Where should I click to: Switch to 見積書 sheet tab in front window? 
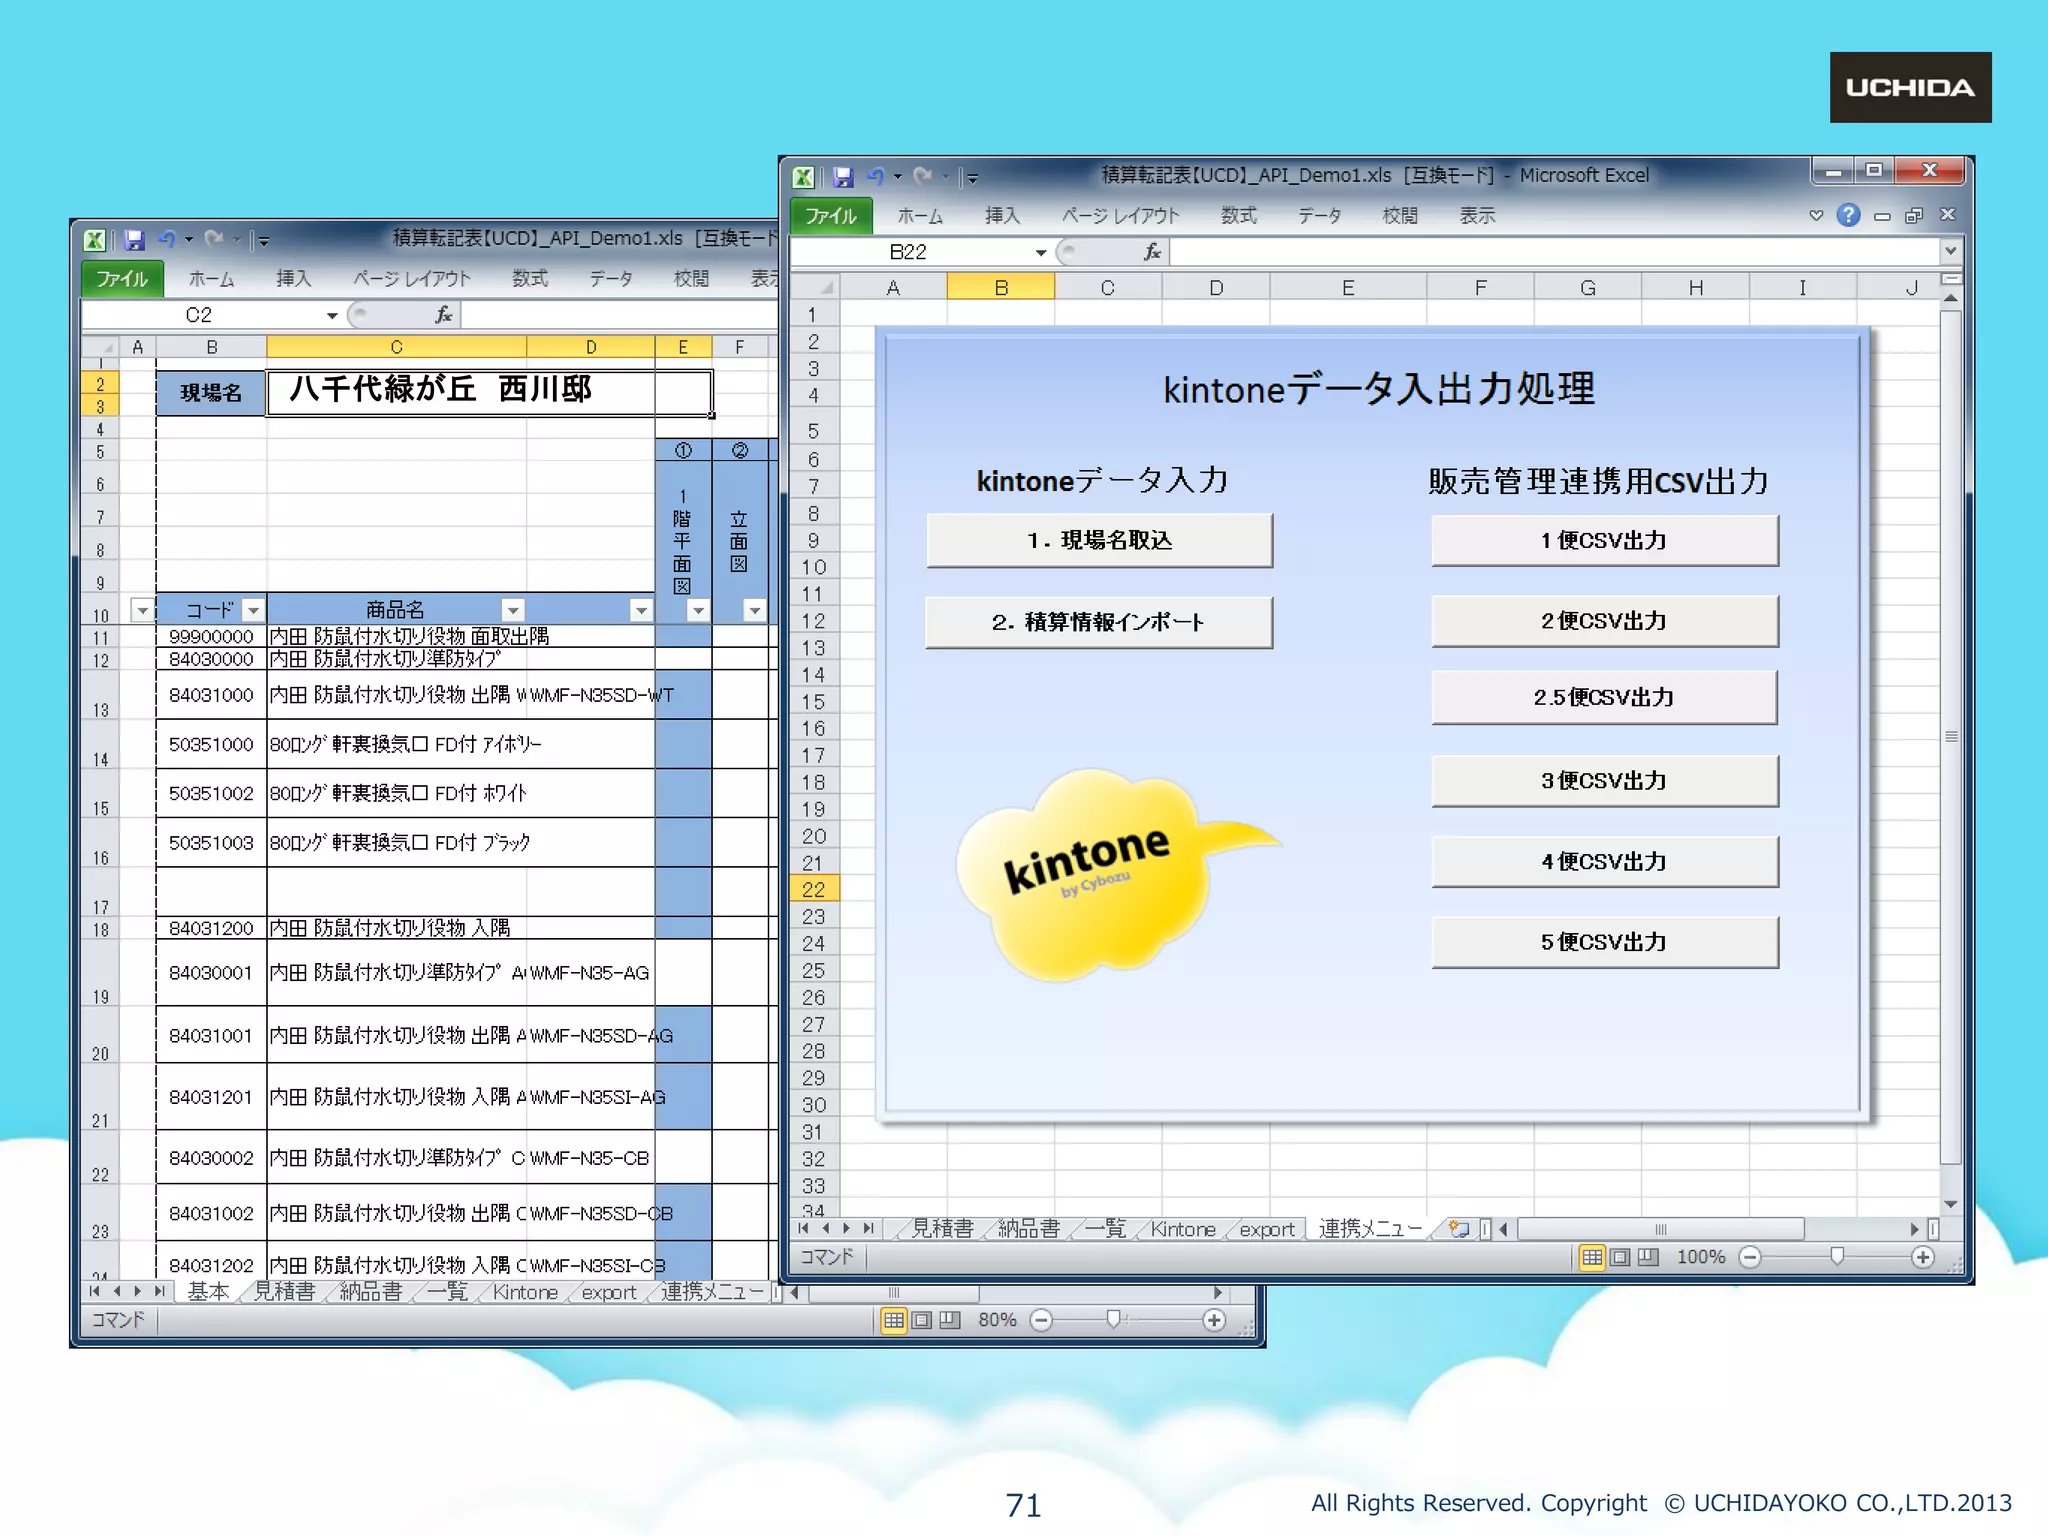(941, 1228)
